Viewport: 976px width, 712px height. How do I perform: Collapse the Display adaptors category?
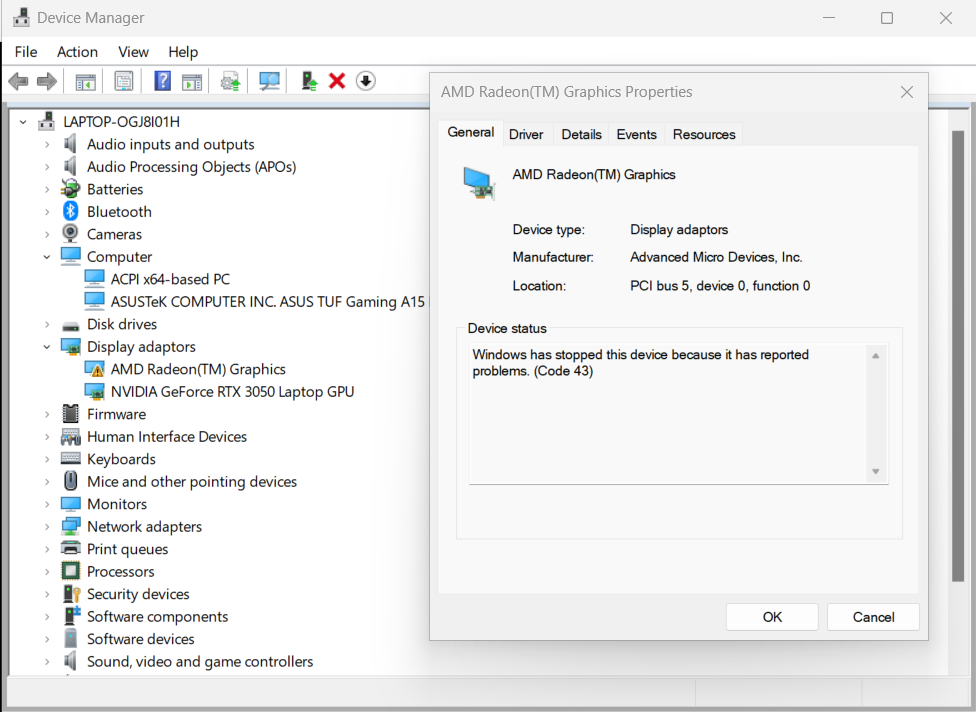click(x=47, y=347)
